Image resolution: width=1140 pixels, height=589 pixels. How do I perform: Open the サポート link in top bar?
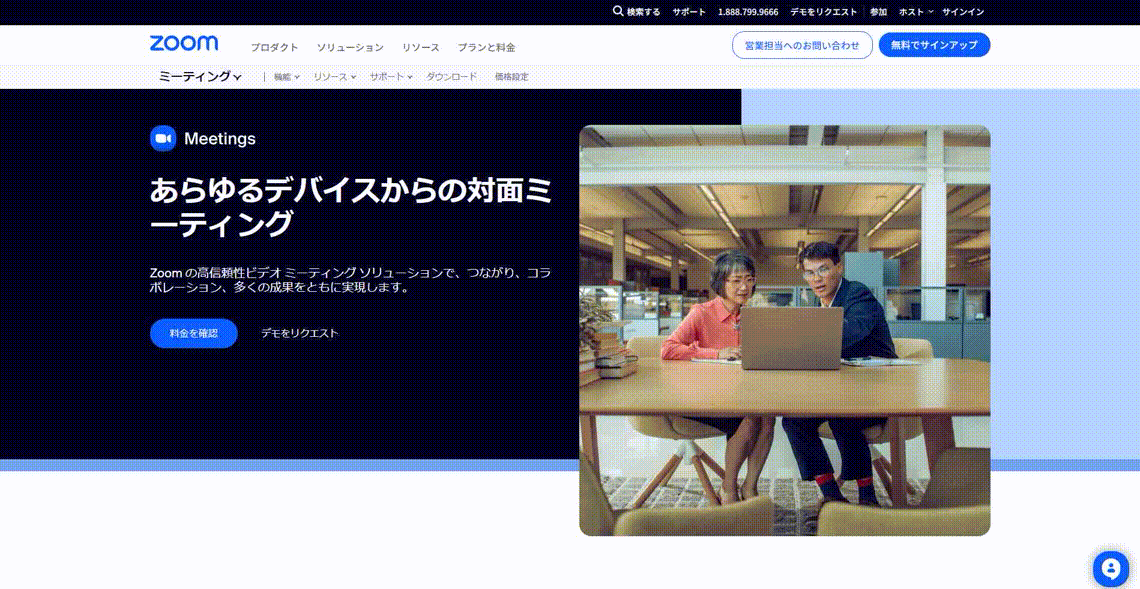pyautogui.click(x=689, y=12)
